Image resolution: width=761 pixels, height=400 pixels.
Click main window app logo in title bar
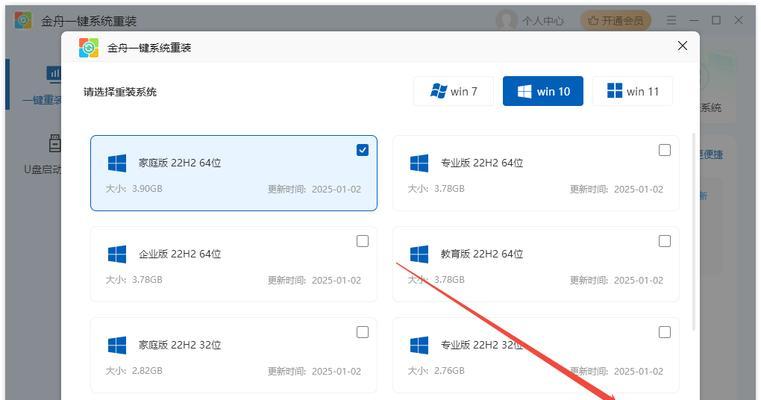pyautogui.click(x=23, y=20)
